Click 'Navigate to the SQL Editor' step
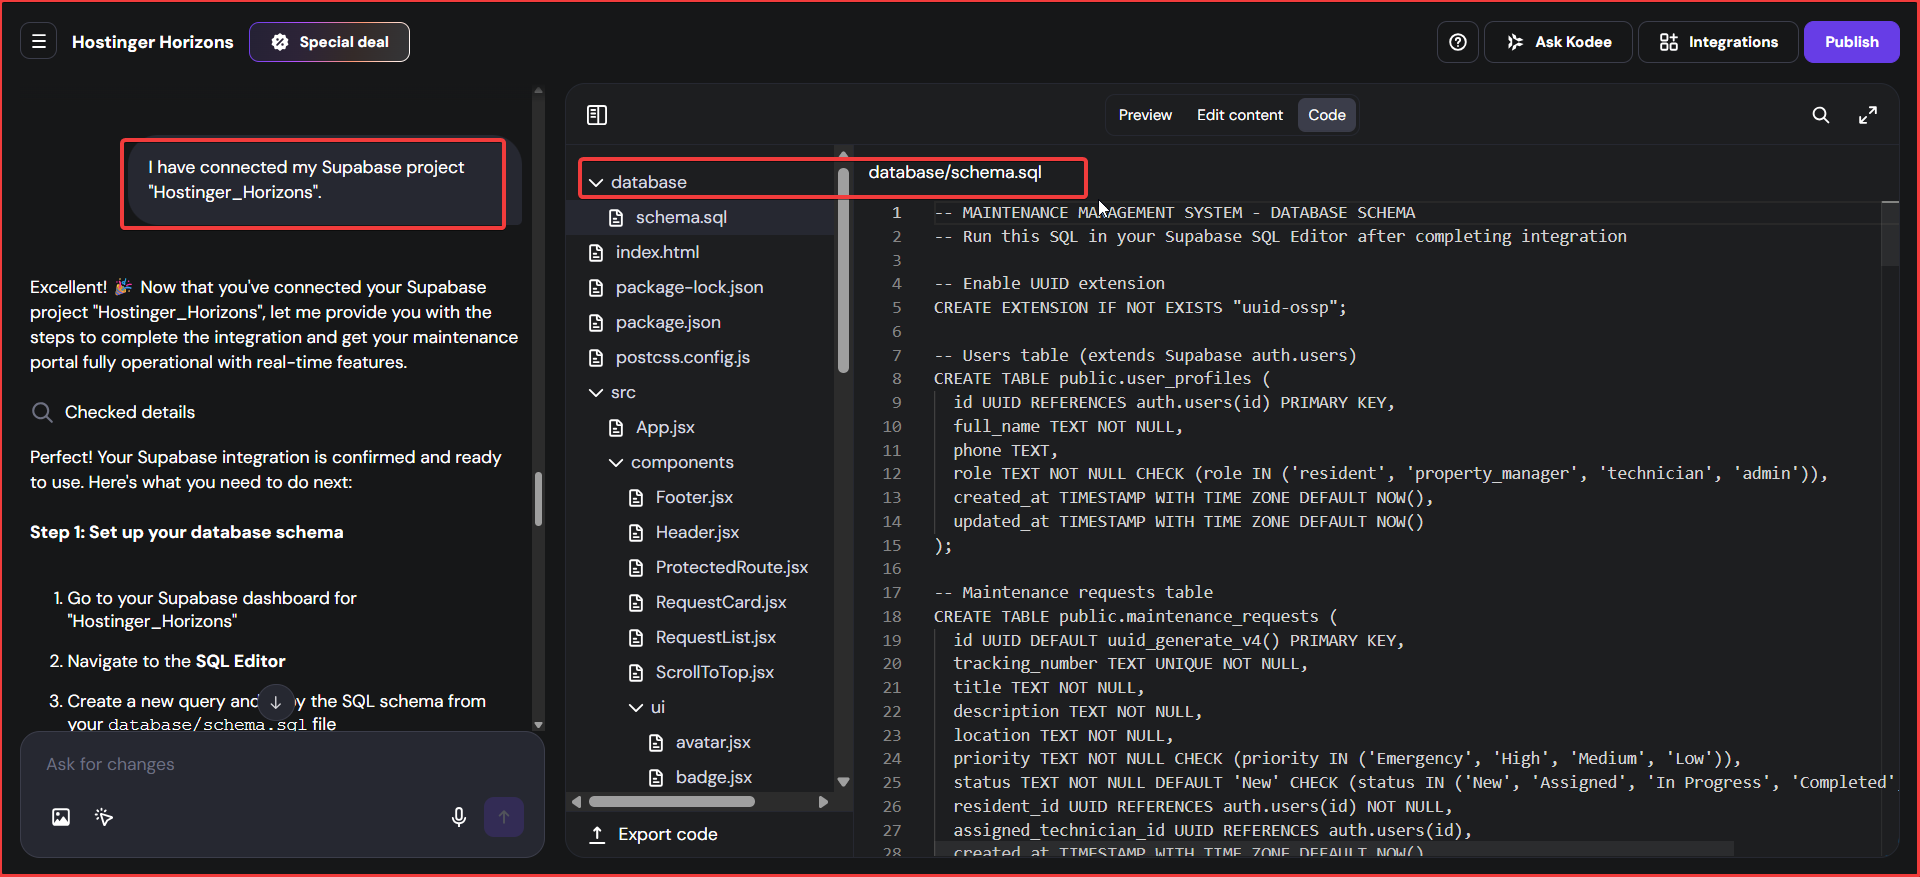Screen dimensions: 1920x877 tap(176, 661)
